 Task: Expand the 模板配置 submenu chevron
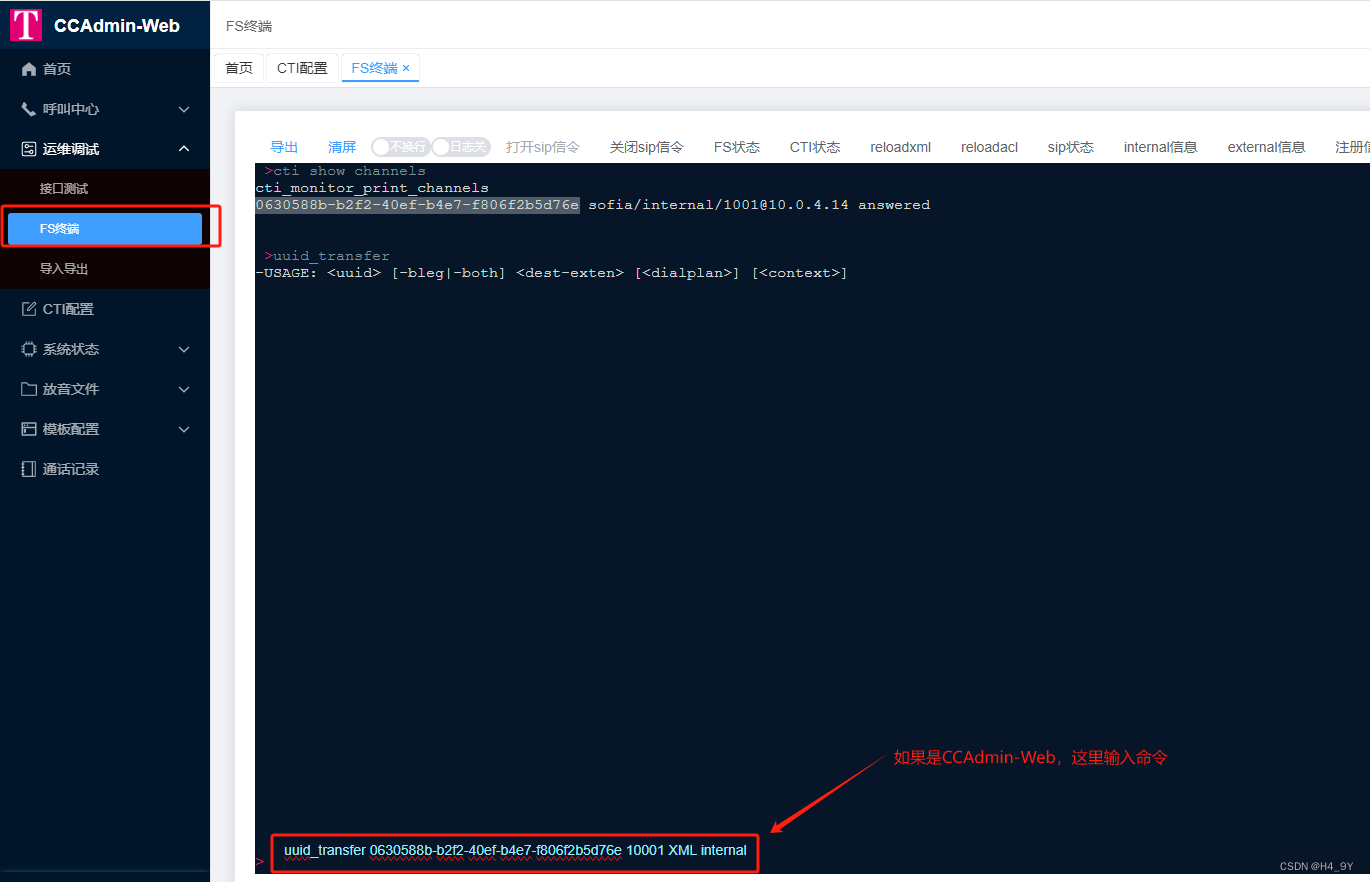pos(184,429)
